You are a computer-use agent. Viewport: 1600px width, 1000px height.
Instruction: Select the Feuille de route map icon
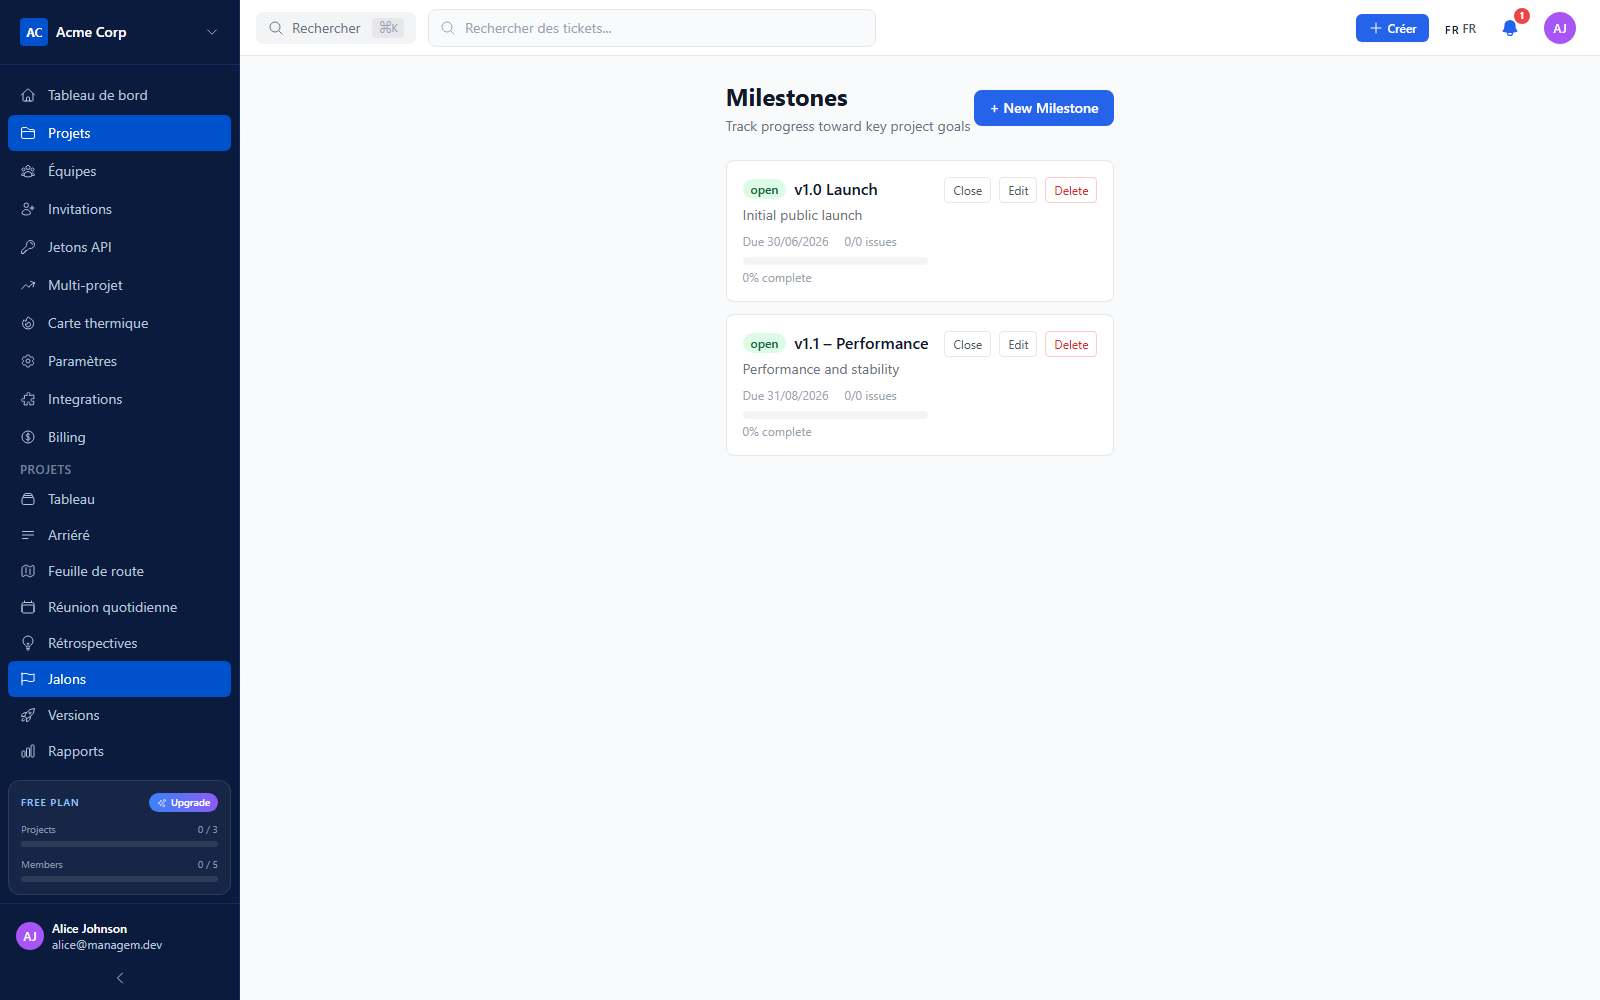coord(28,571)
